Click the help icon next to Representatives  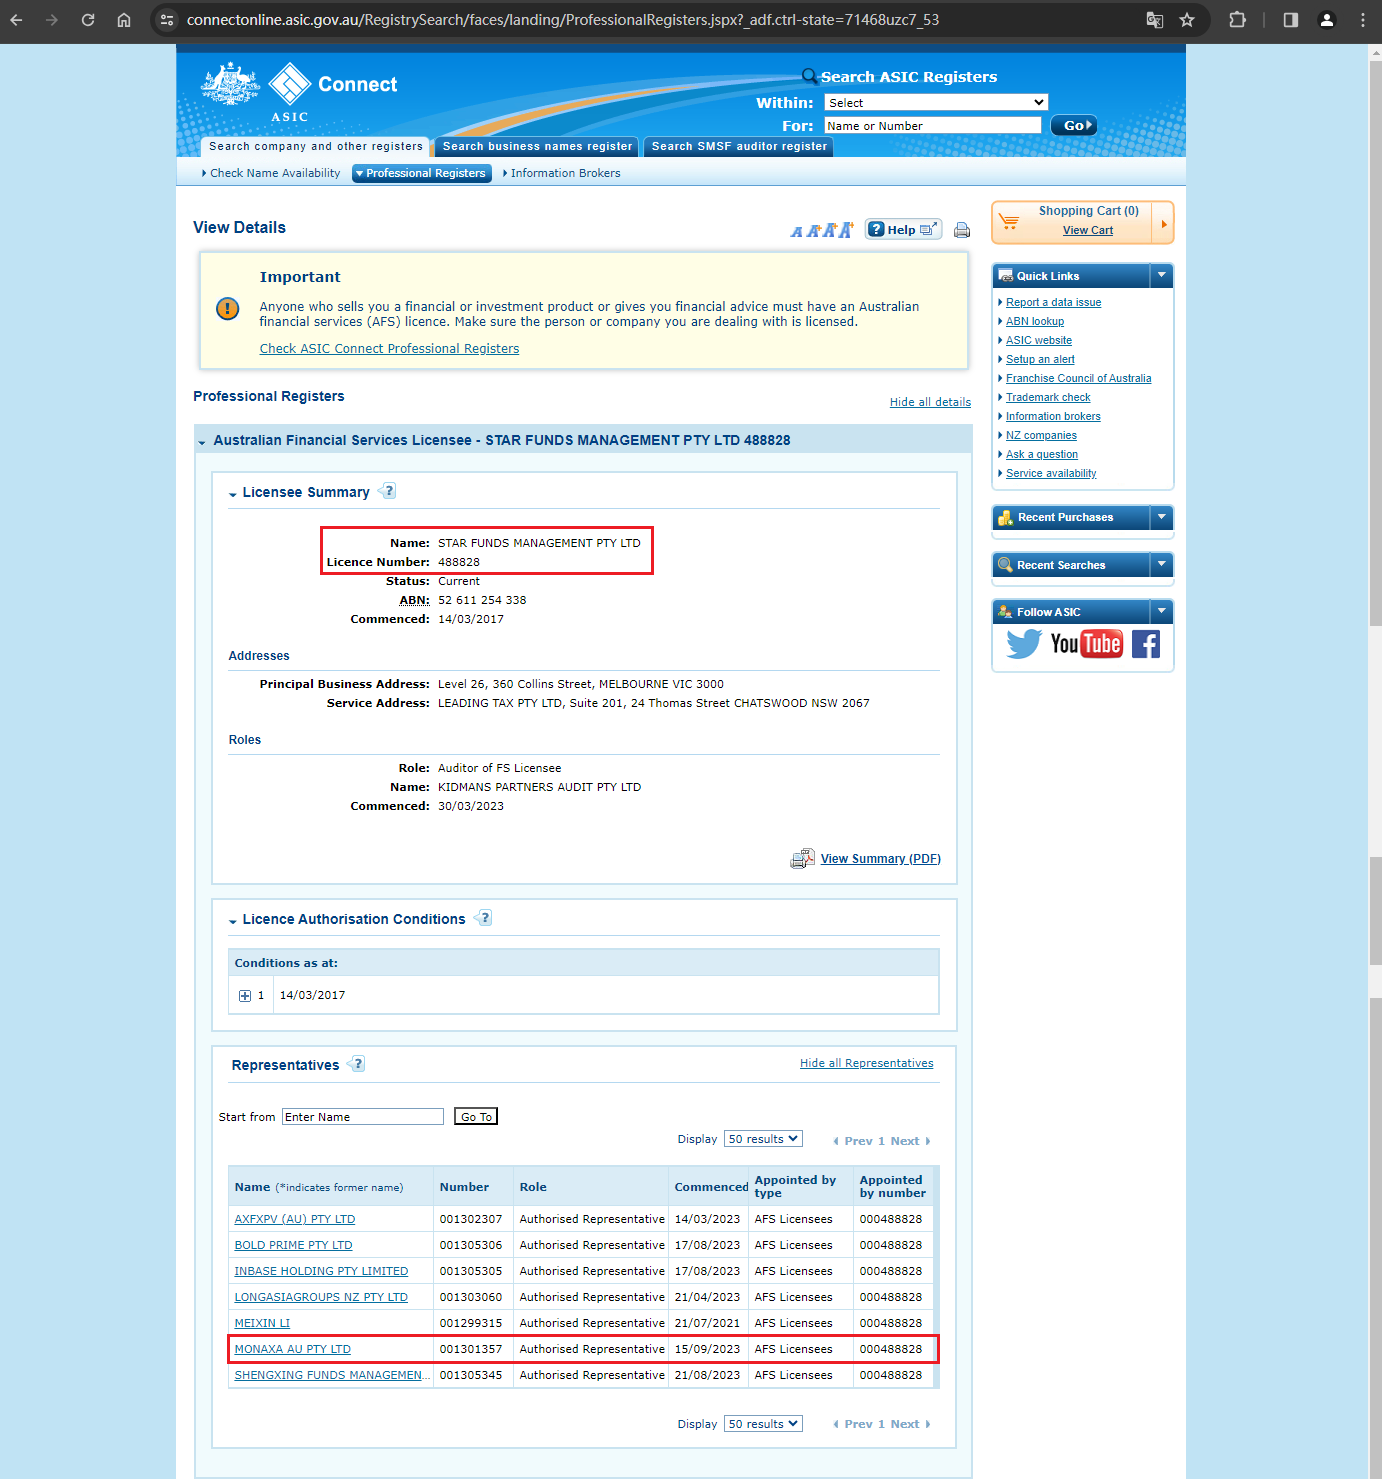coord(358,1064)
